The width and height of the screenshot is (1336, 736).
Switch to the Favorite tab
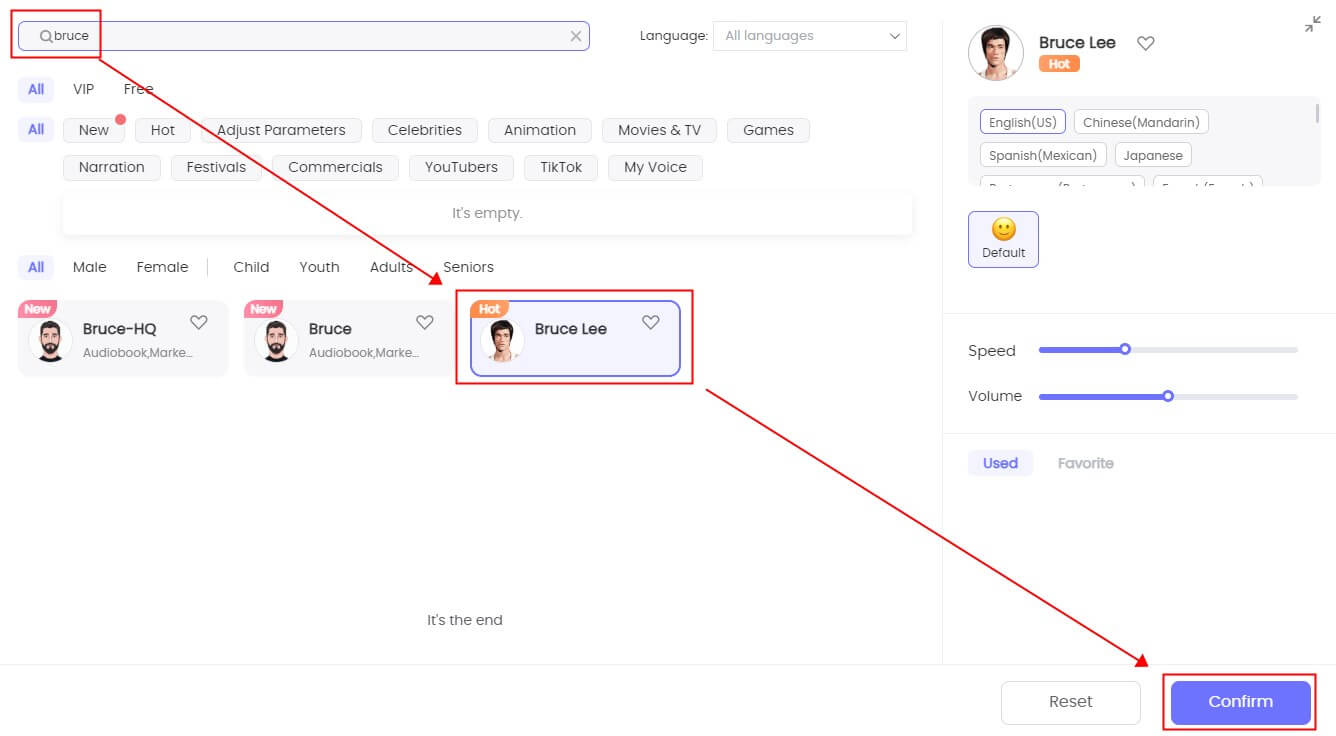point(1086,463)
